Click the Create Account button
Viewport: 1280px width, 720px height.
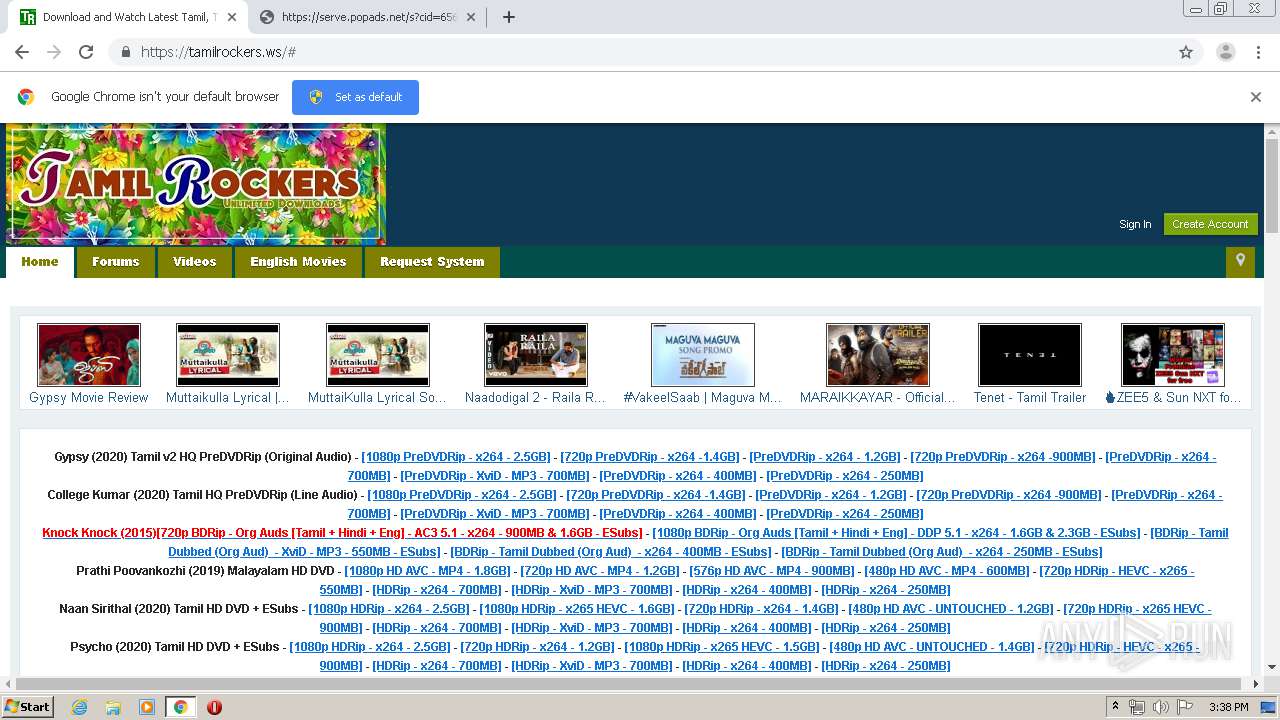click(x=1210, y=224)
